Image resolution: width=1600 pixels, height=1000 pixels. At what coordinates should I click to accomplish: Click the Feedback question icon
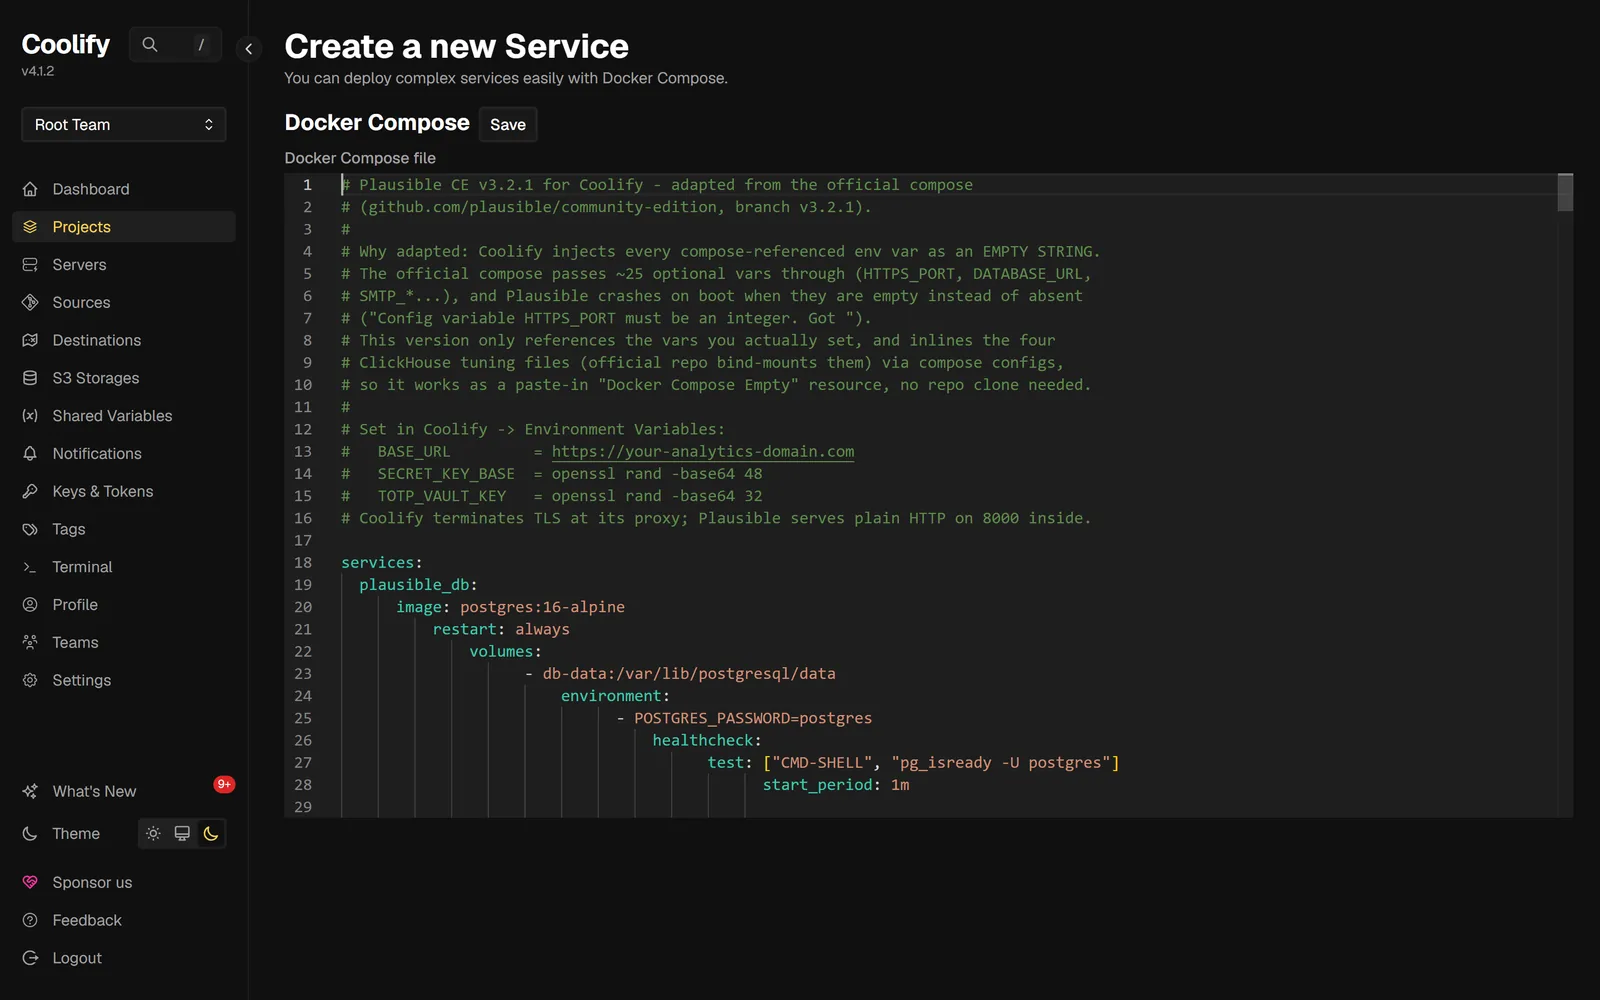point(30,920)
